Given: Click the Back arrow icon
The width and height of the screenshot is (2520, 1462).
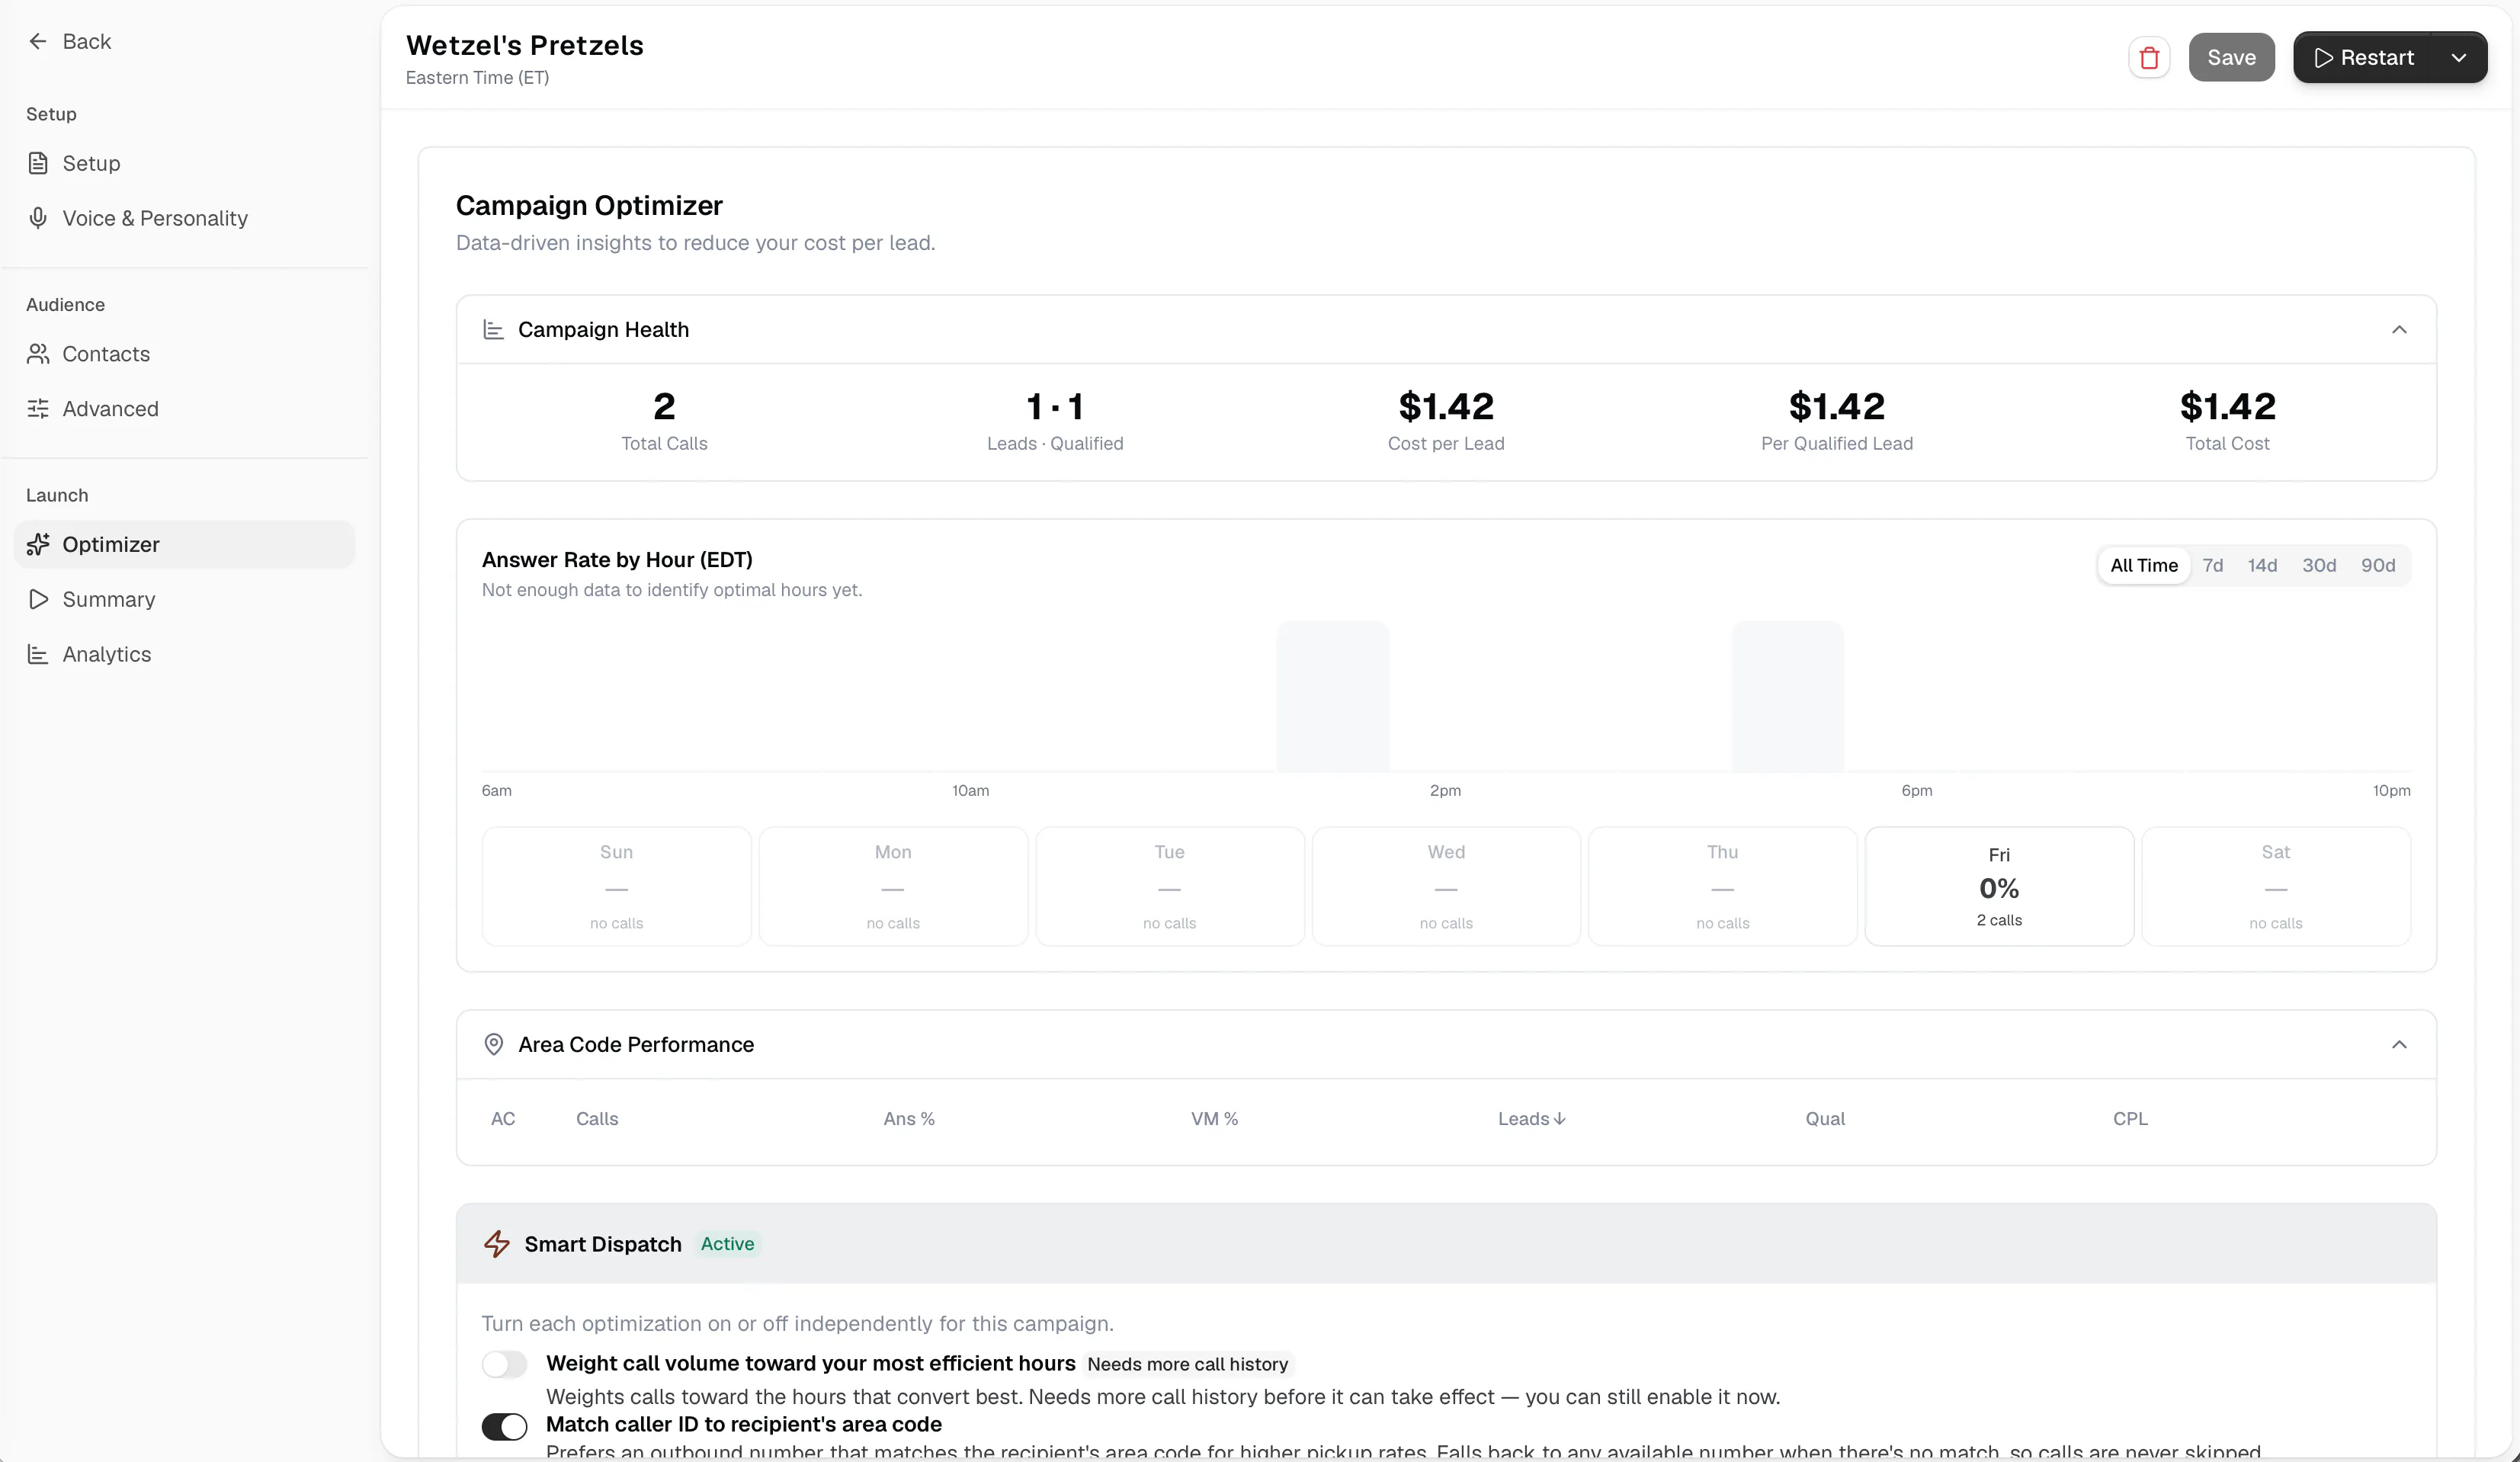Looking at the screenshot, I should coord(38,41).
